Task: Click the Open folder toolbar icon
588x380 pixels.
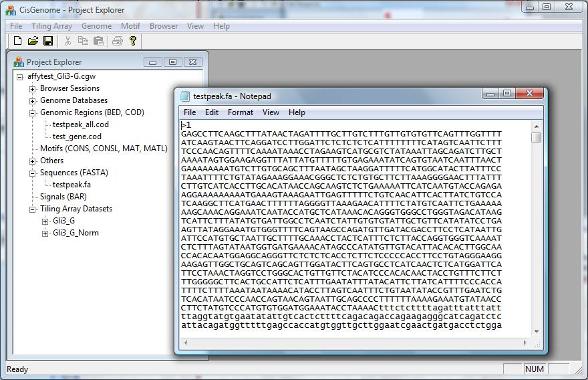Action: click(x=33, y=41)
